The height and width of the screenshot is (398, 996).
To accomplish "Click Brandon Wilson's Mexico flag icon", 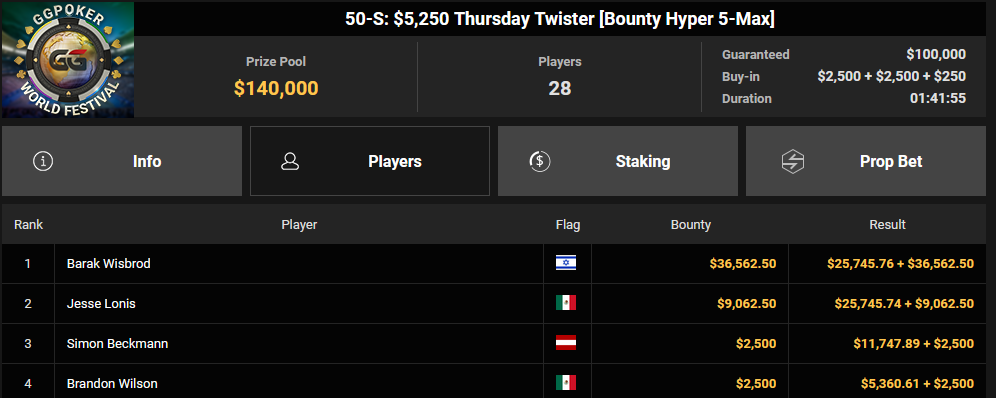I will point(566,383).
